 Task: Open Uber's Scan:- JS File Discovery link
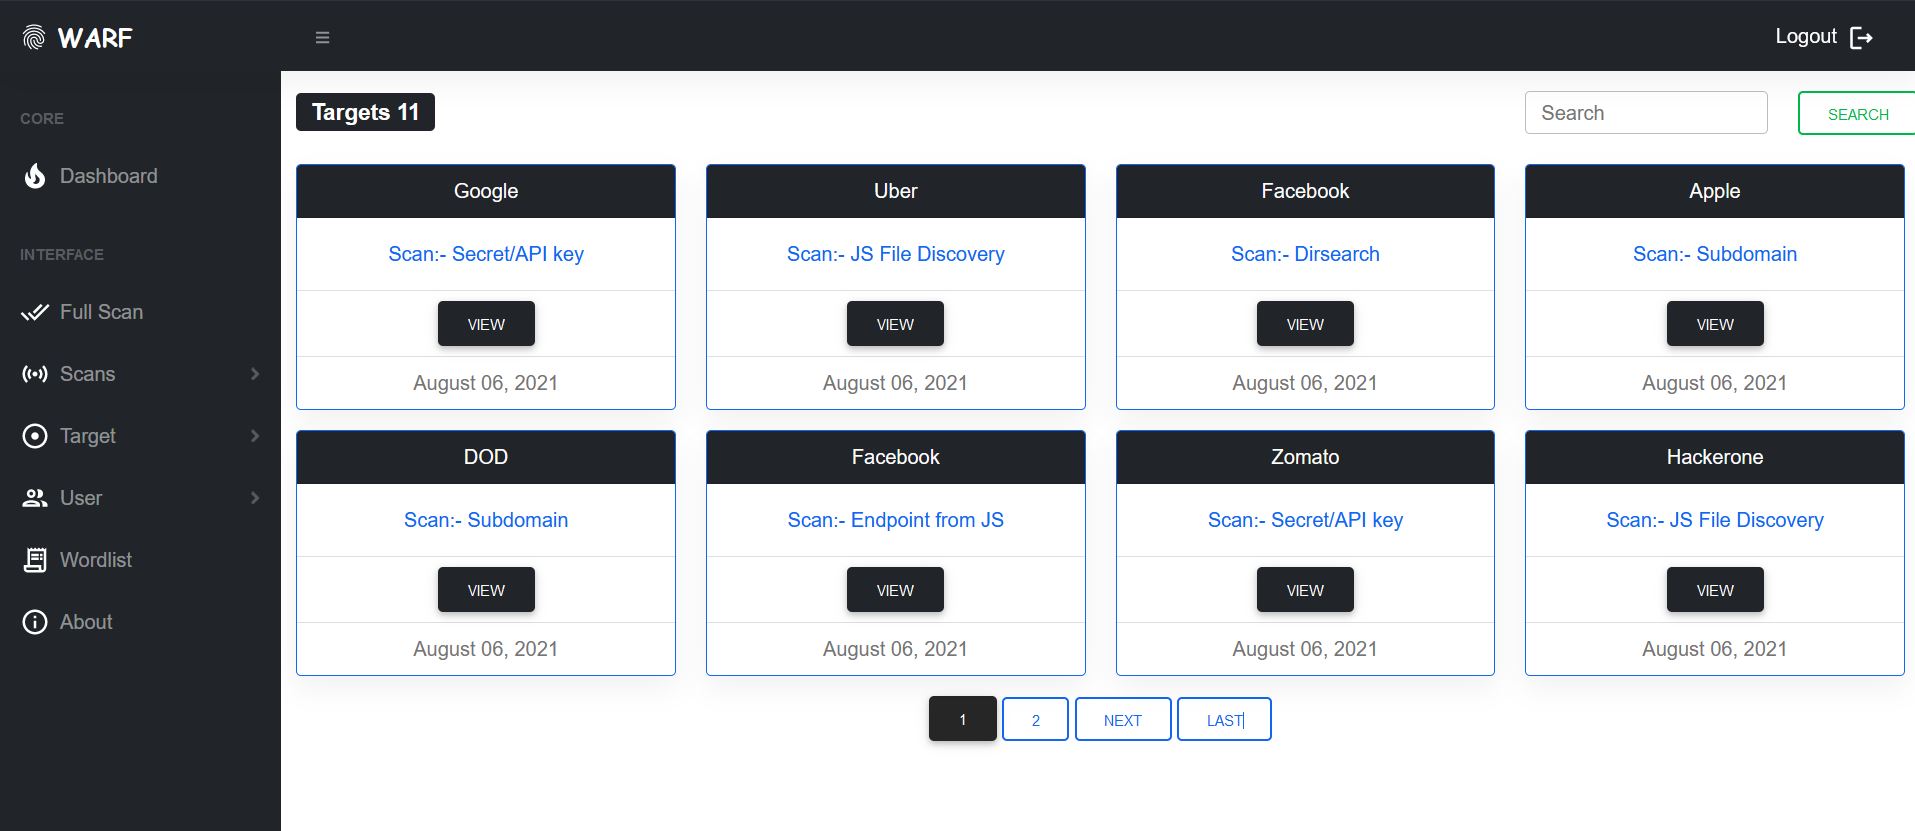click(x=895, y=254)
